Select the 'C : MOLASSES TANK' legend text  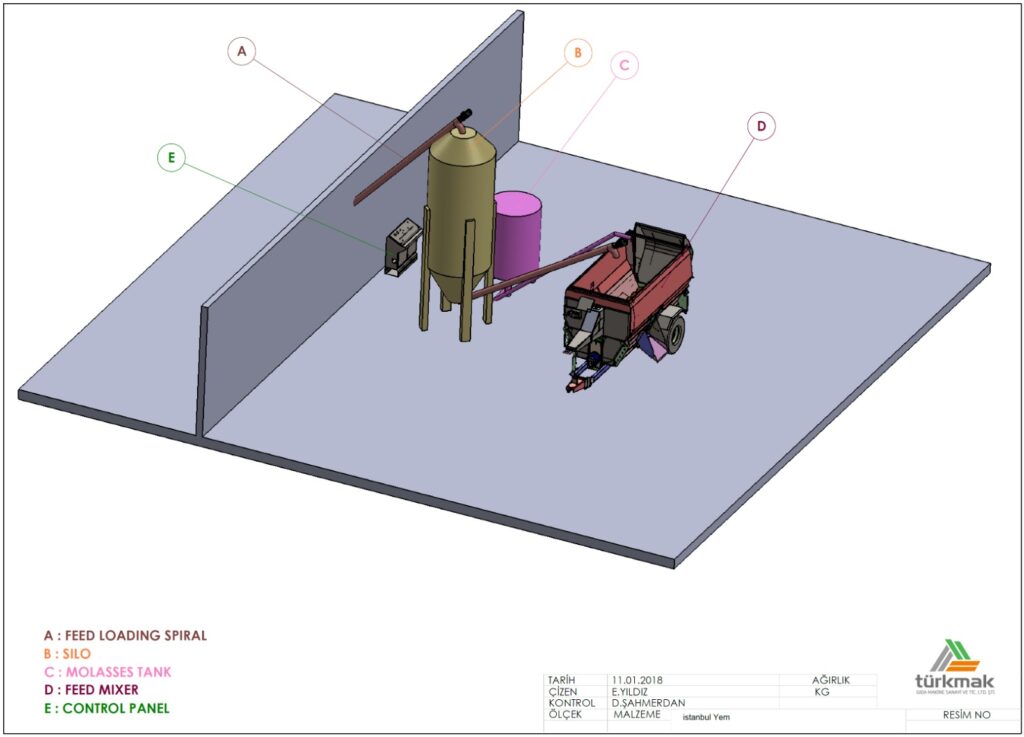(x=107, y=671)
